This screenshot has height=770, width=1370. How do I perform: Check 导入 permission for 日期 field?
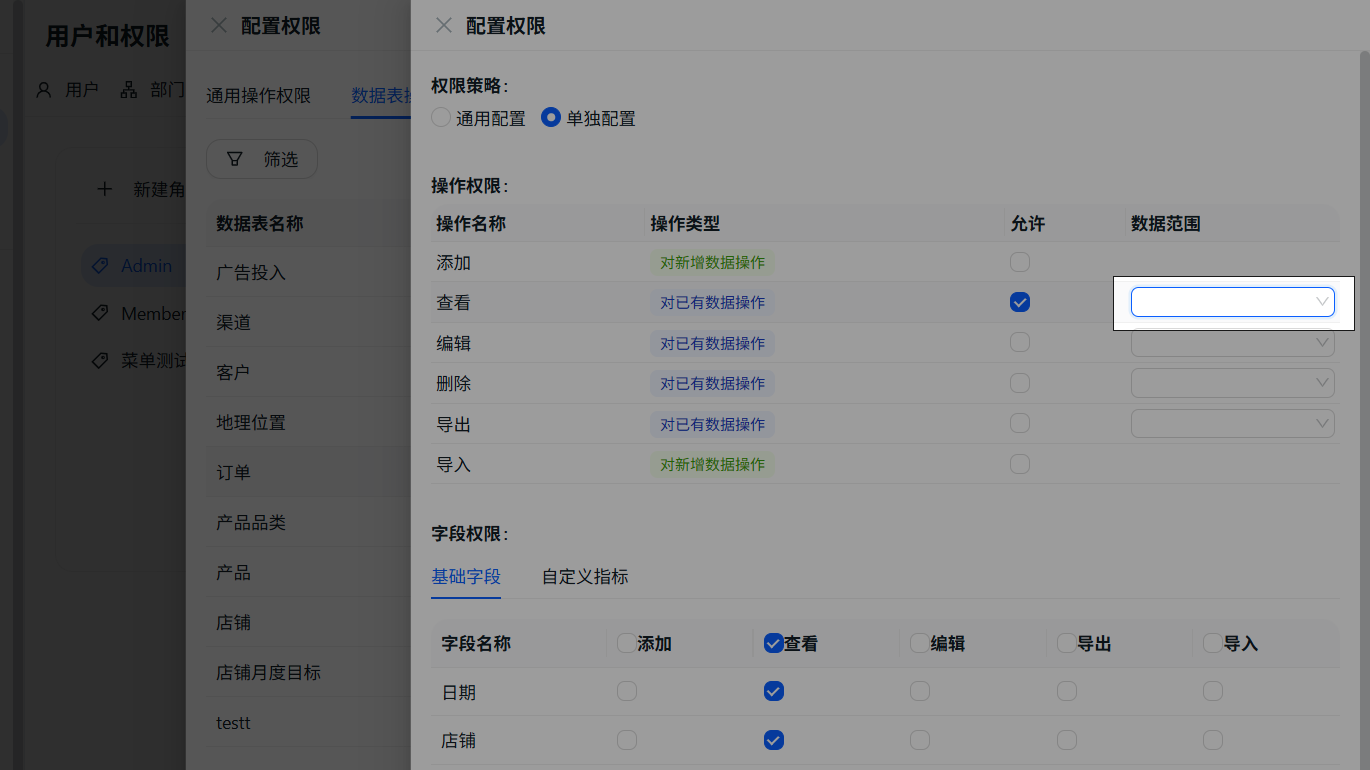coord(1213,691)
